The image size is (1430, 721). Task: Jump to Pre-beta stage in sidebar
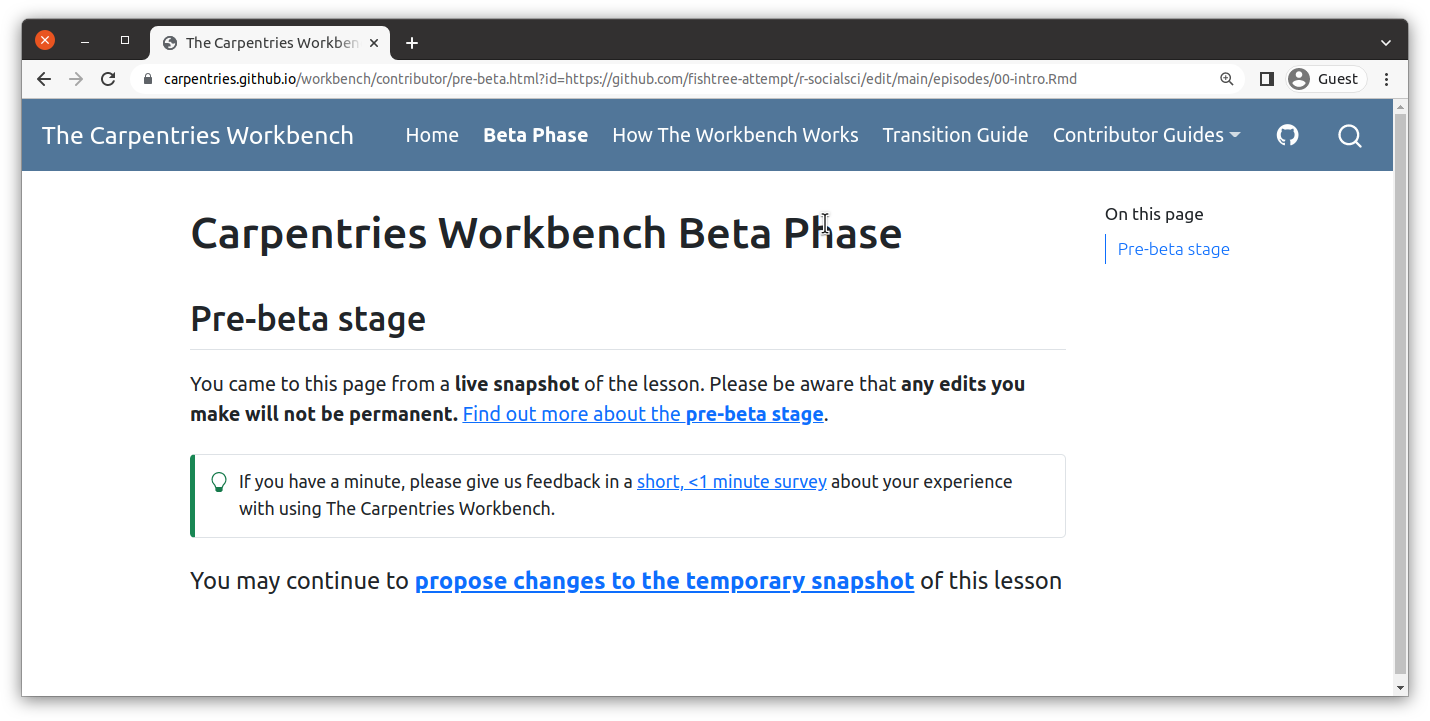tap(1173, 249)
